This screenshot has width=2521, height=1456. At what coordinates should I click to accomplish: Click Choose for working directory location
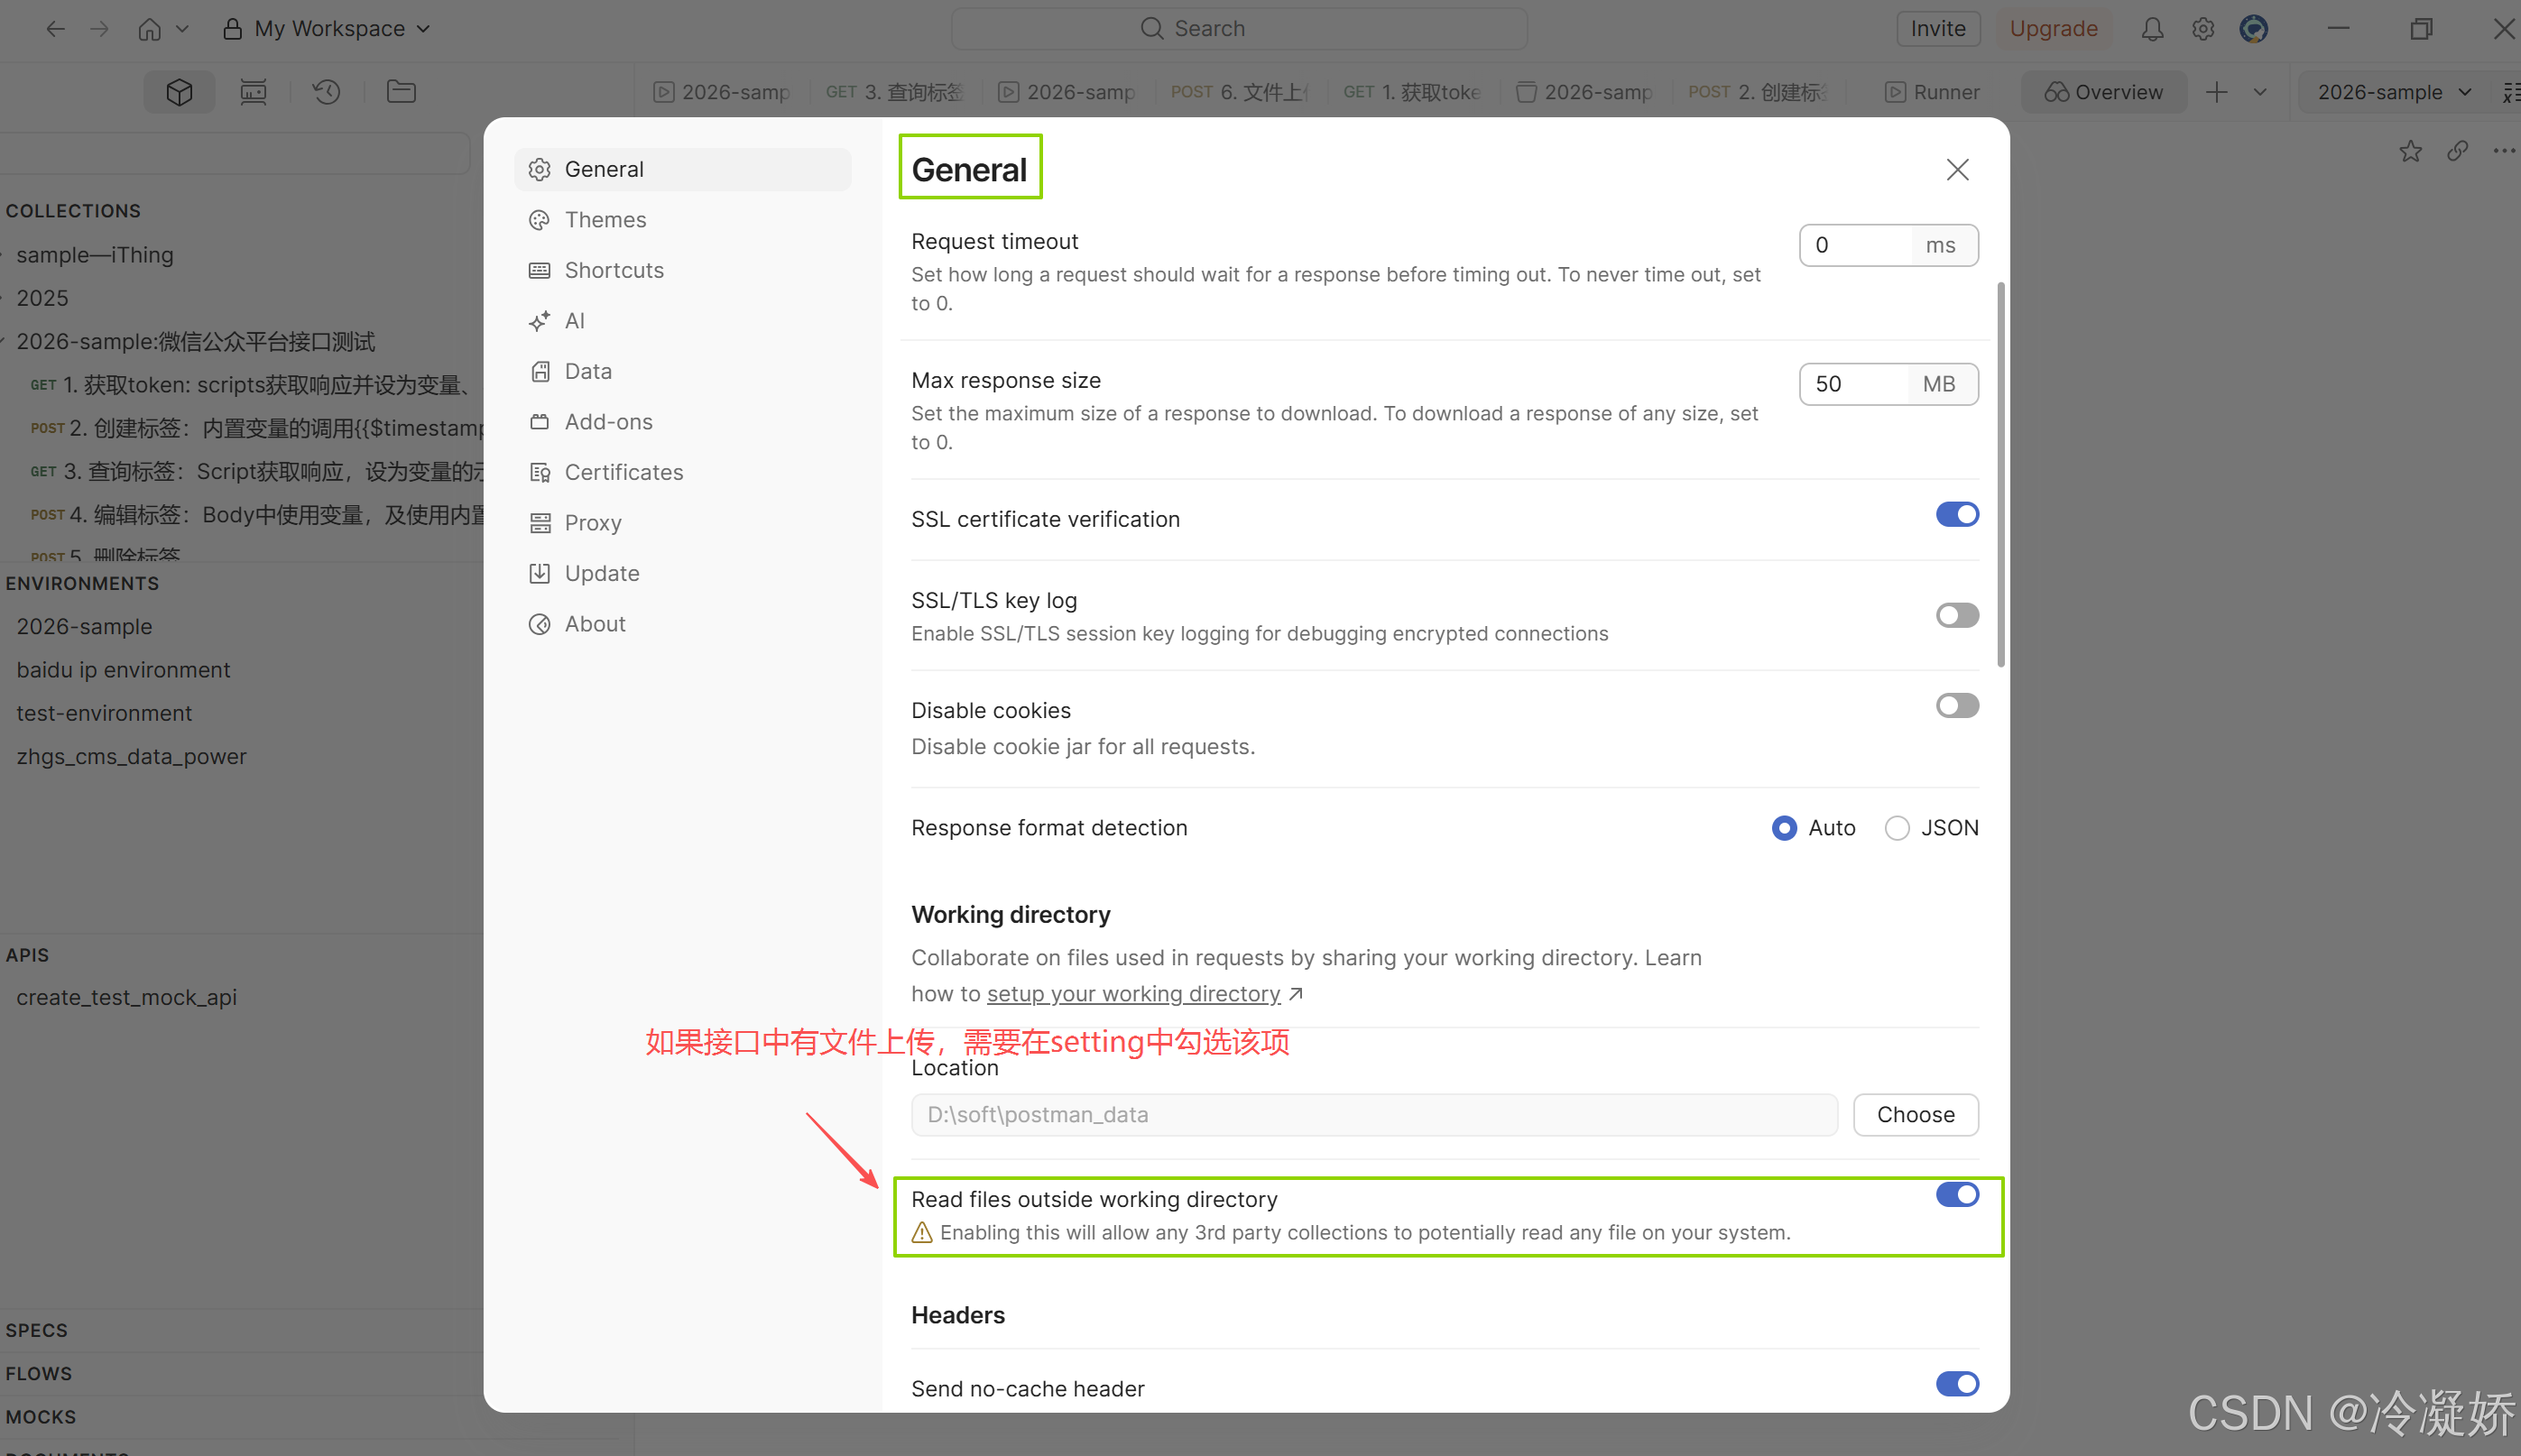(1915, 1115)
